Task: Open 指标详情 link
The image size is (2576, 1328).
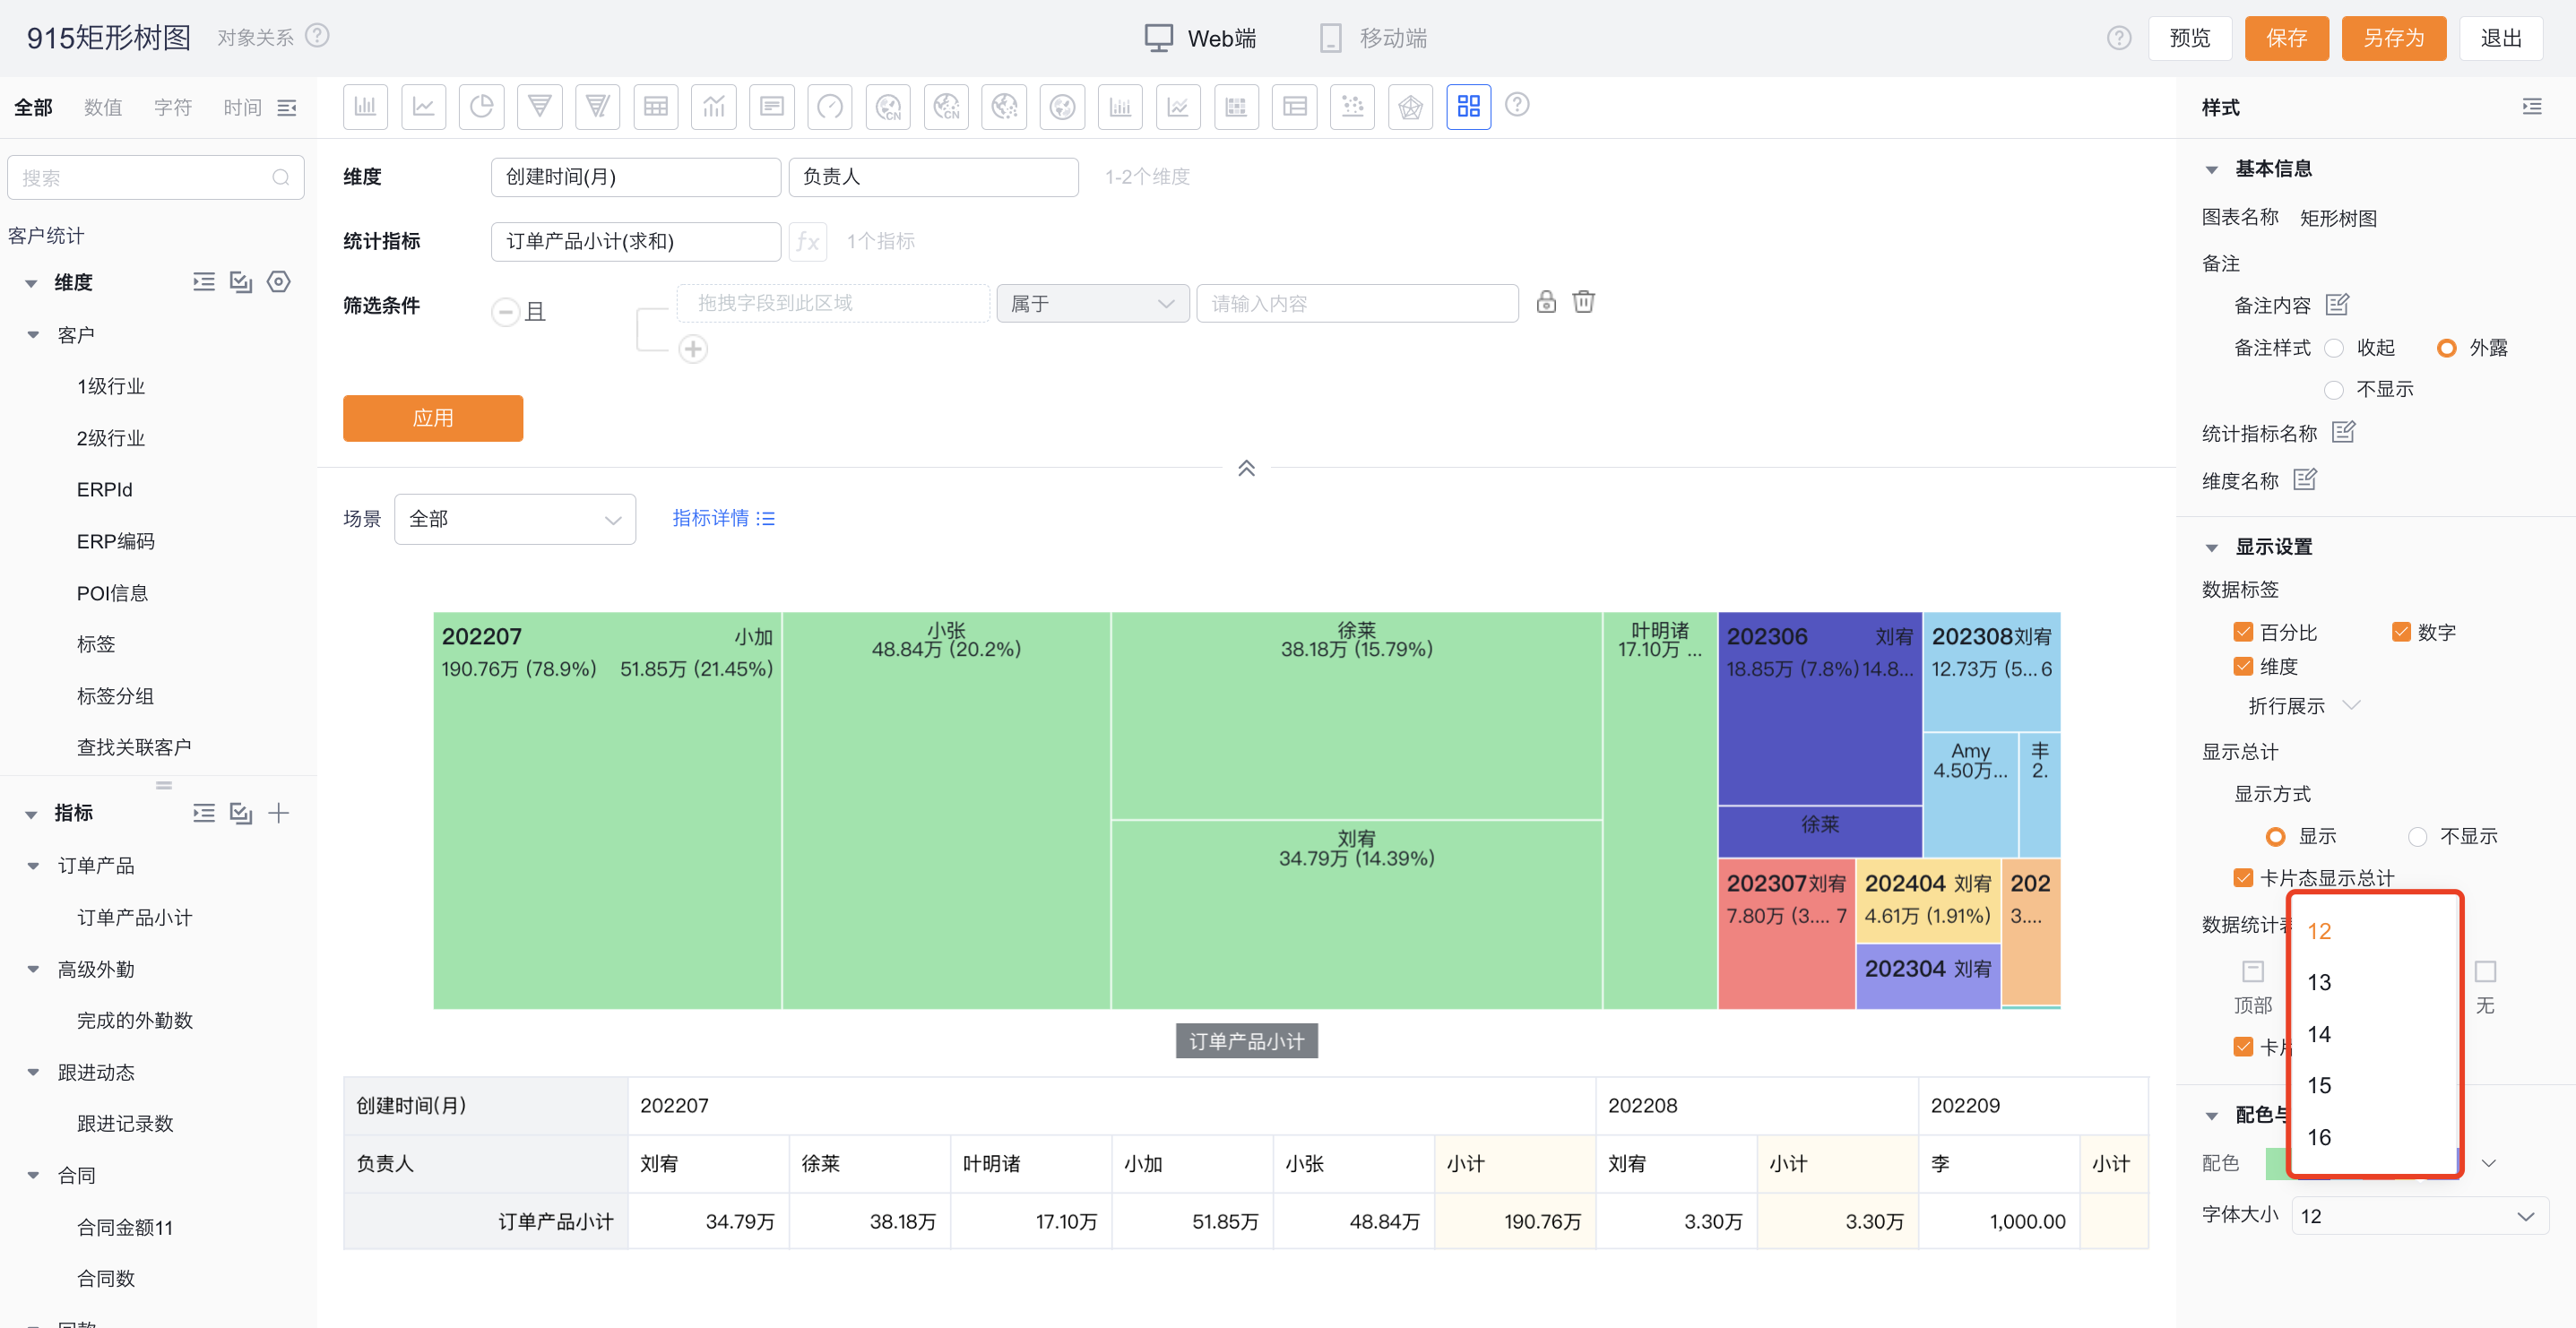Action: pyautogui.click(x=723, y=518)
